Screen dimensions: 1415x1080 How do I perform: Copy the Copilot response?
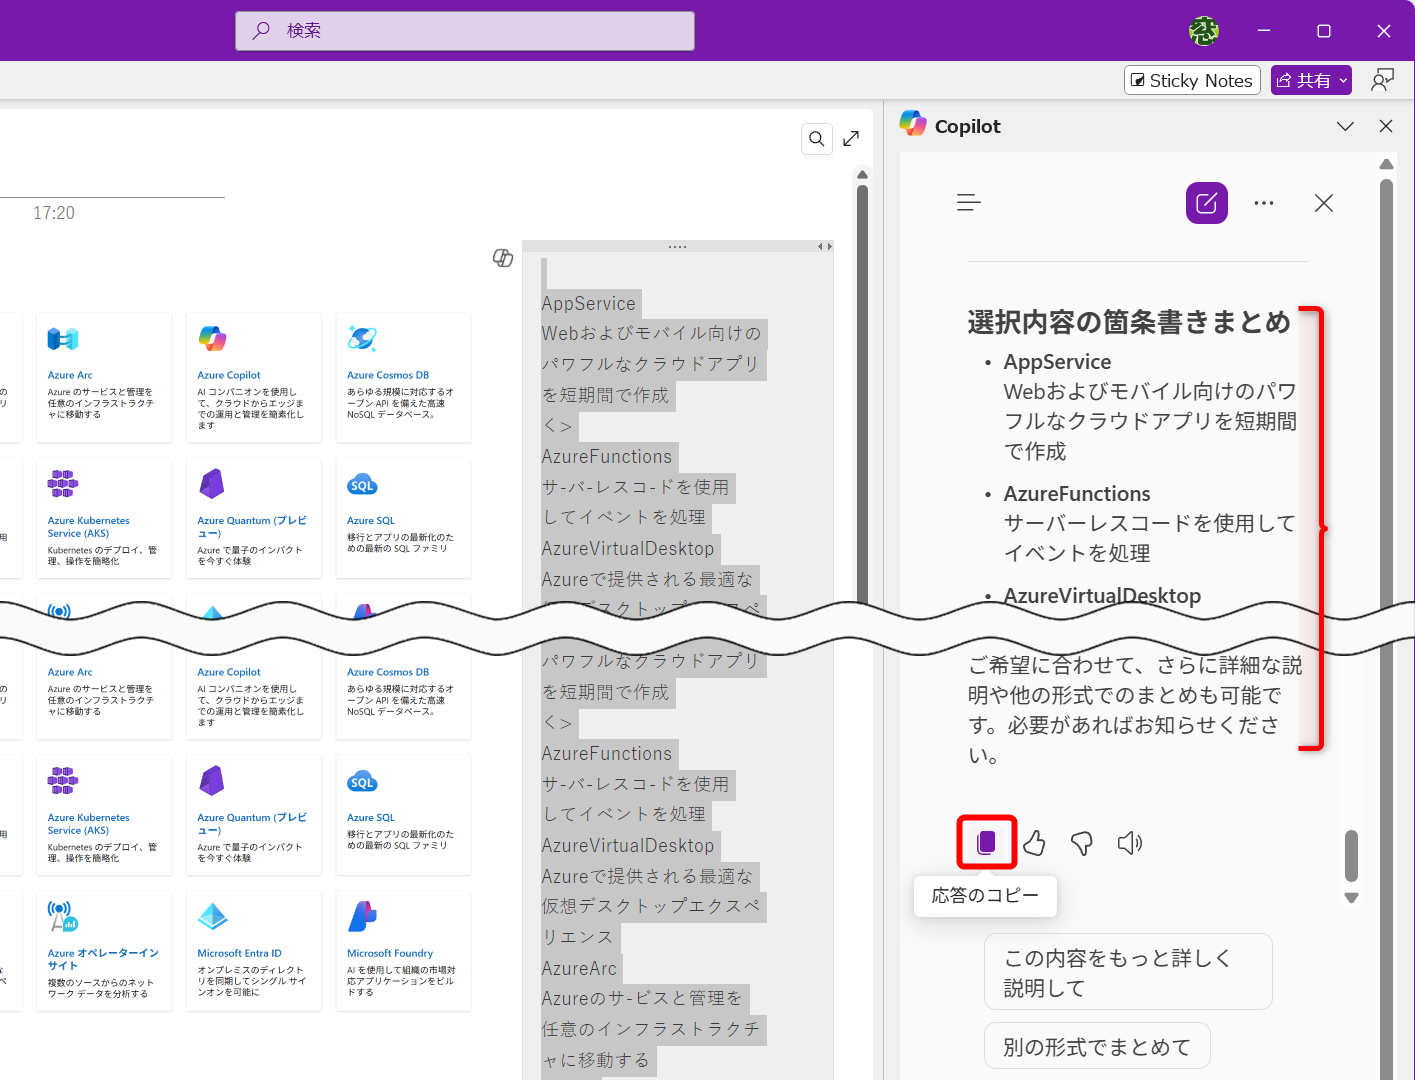(987, 842)
